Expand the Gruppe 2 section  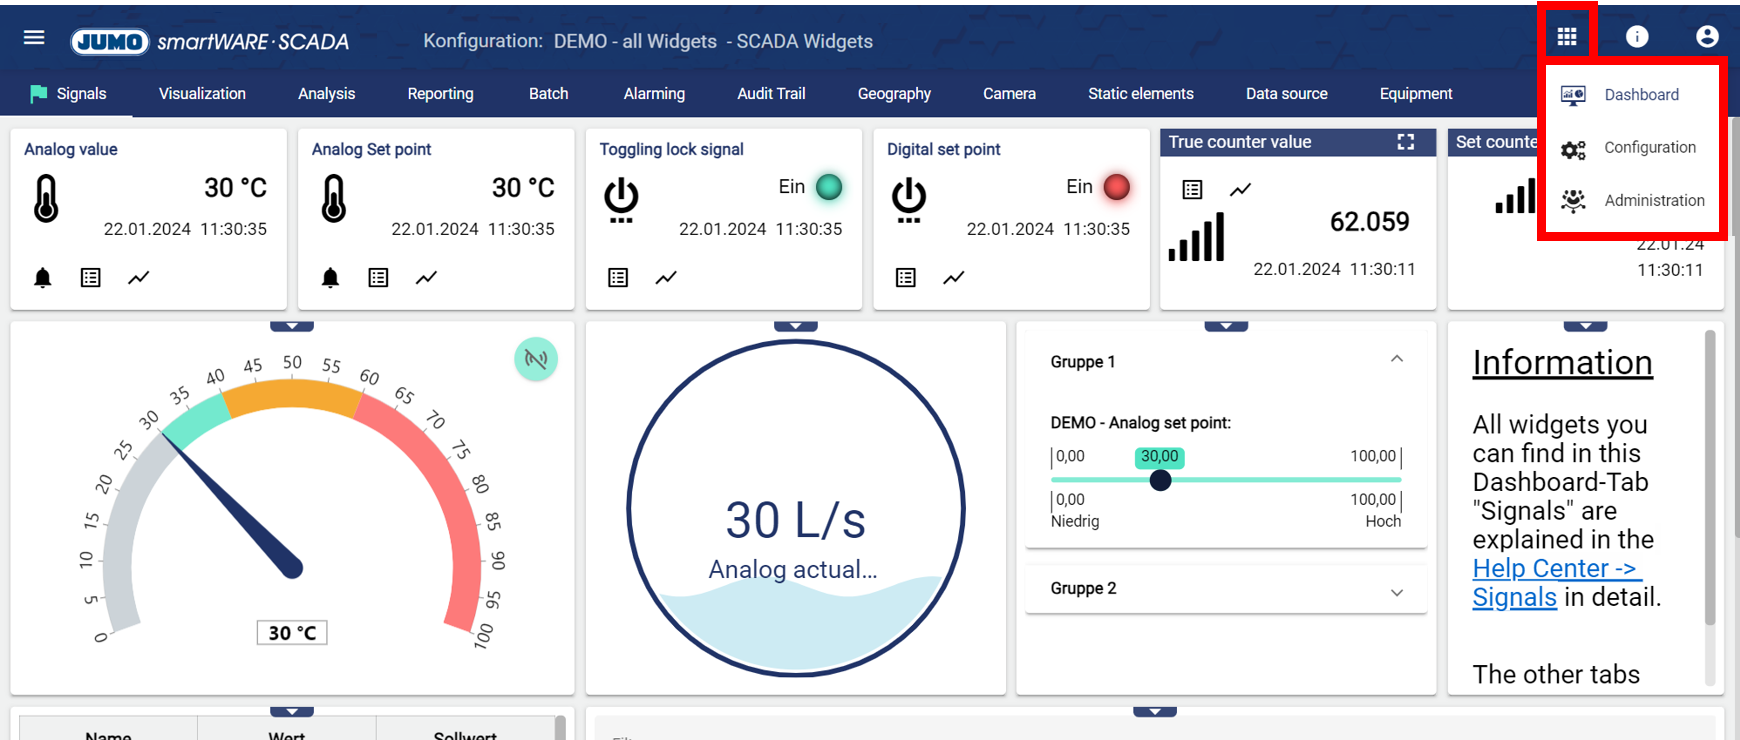(1397, 592)
